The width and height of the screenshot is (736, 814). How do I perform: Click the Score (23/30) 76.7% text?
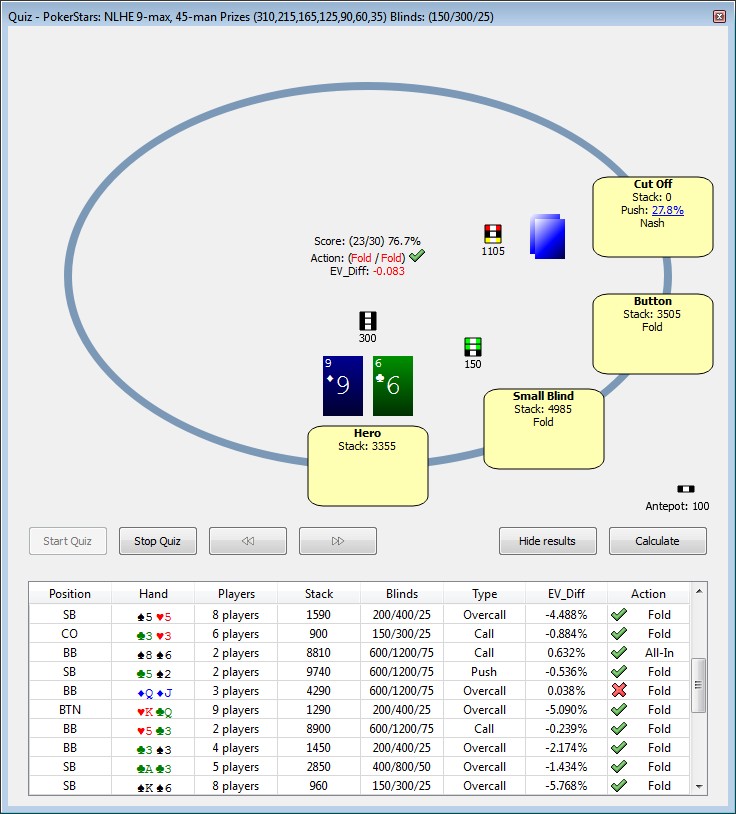[x=367, y=241]
